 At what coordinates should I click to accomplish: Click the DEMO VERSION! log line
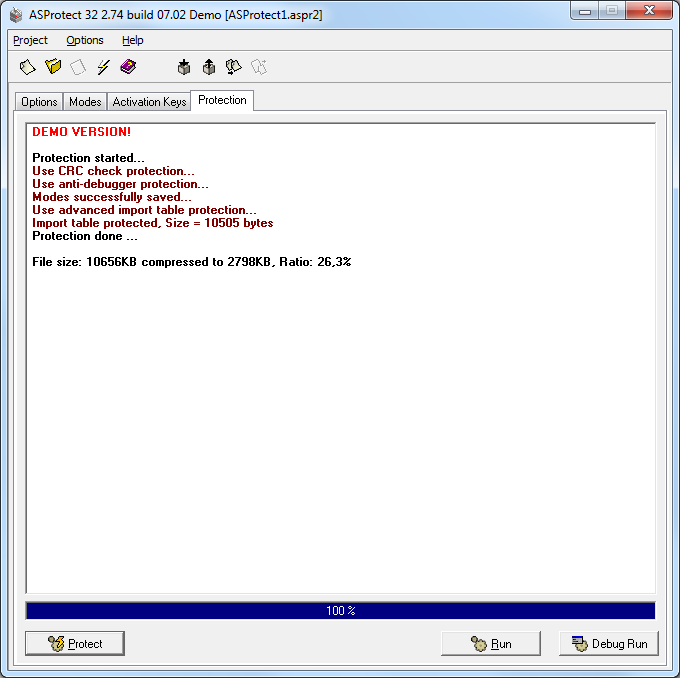coord(82,132)
